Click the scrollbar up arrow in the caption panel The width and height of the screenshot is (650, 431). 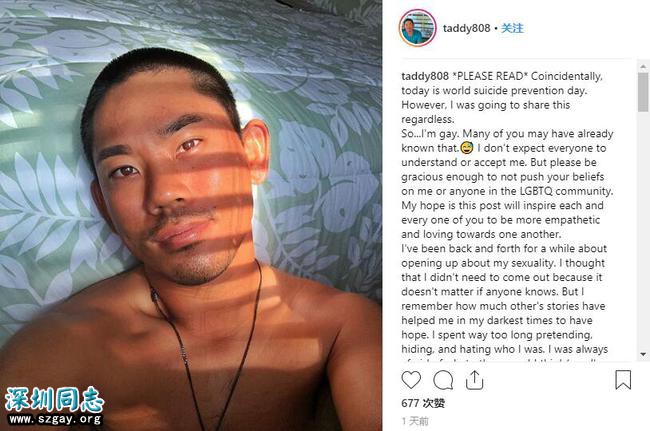[643, 66]
